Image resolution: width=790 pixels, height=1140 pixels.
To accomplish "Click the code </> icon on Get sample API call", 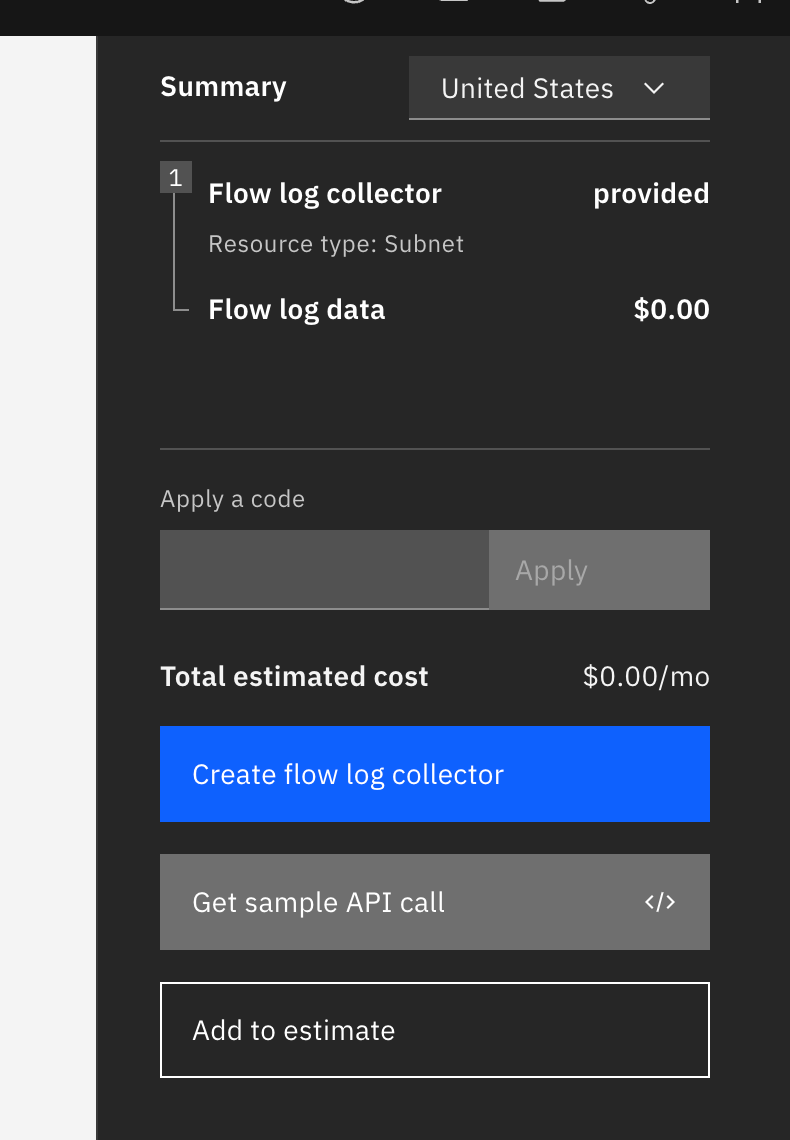I will (660, 901).
